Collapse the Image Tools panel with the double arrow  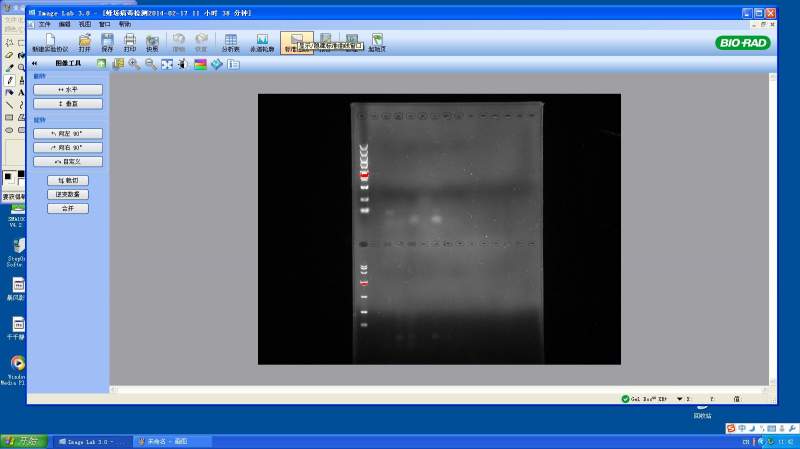(x=34, y=63)
